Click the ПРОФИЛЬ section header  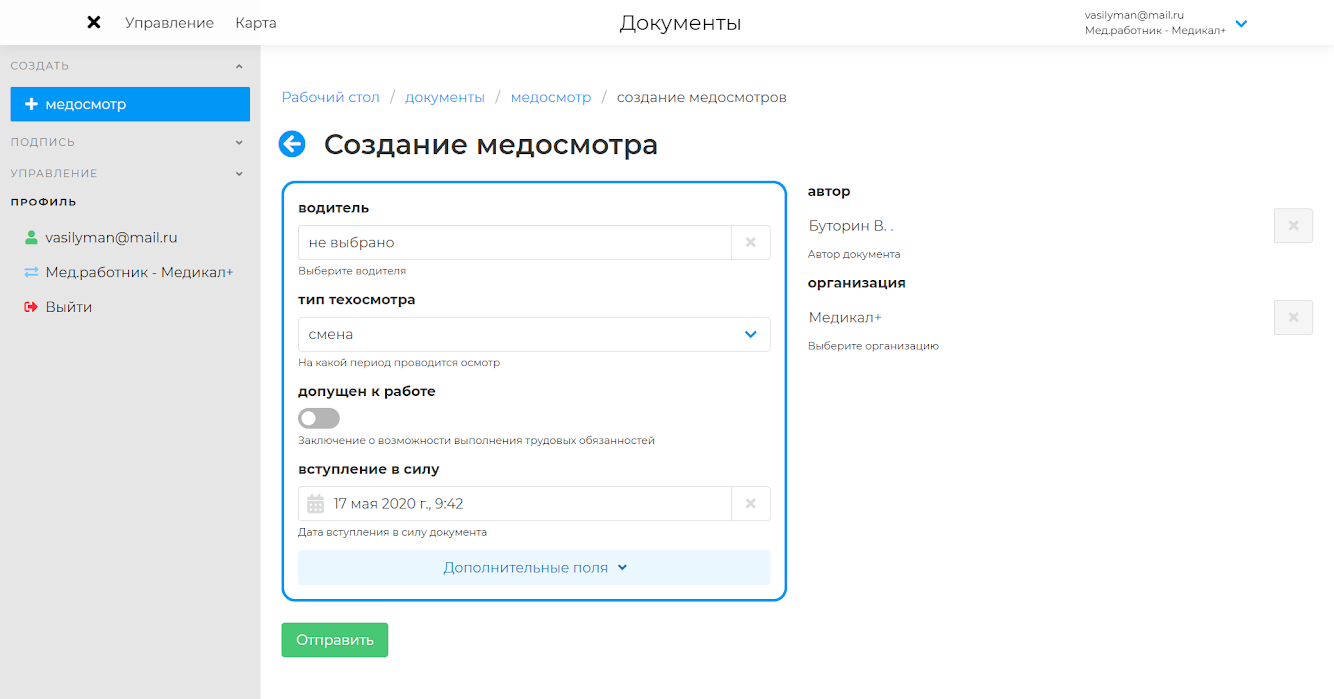[44, 202]
